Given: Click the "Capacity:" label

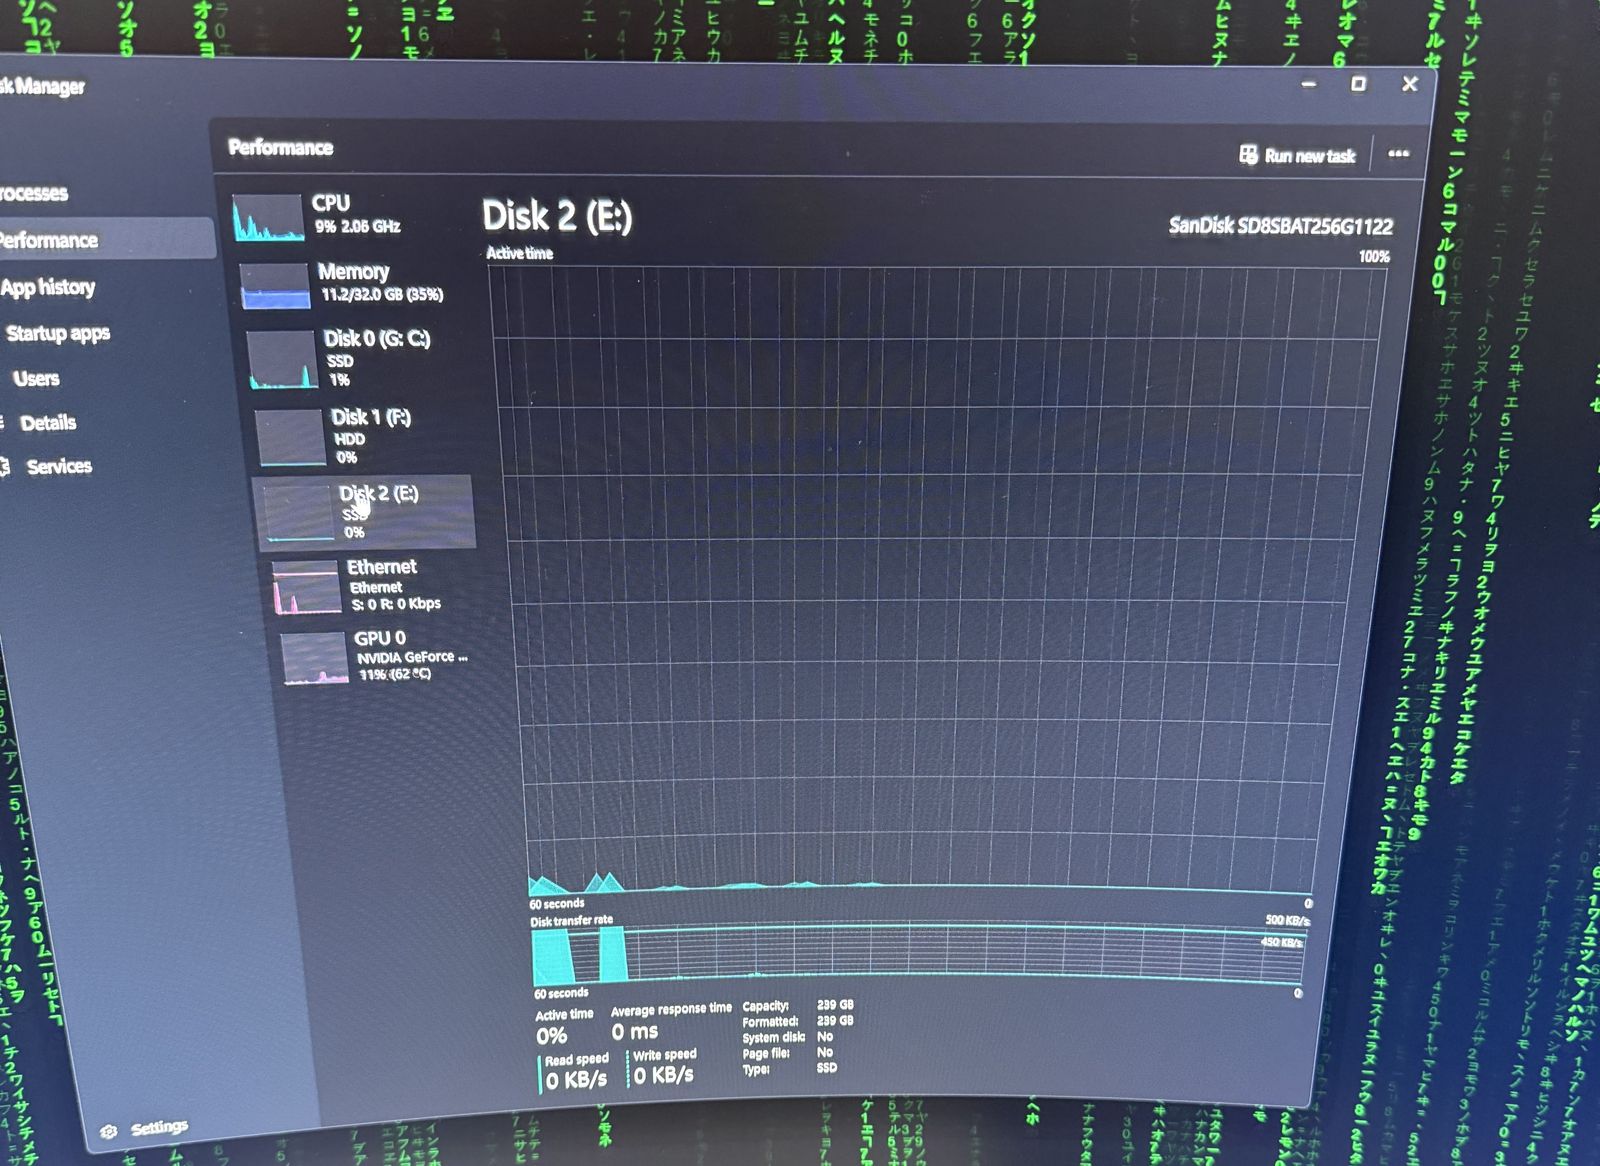Looking at the screenshot, I should coord(765,1006).
